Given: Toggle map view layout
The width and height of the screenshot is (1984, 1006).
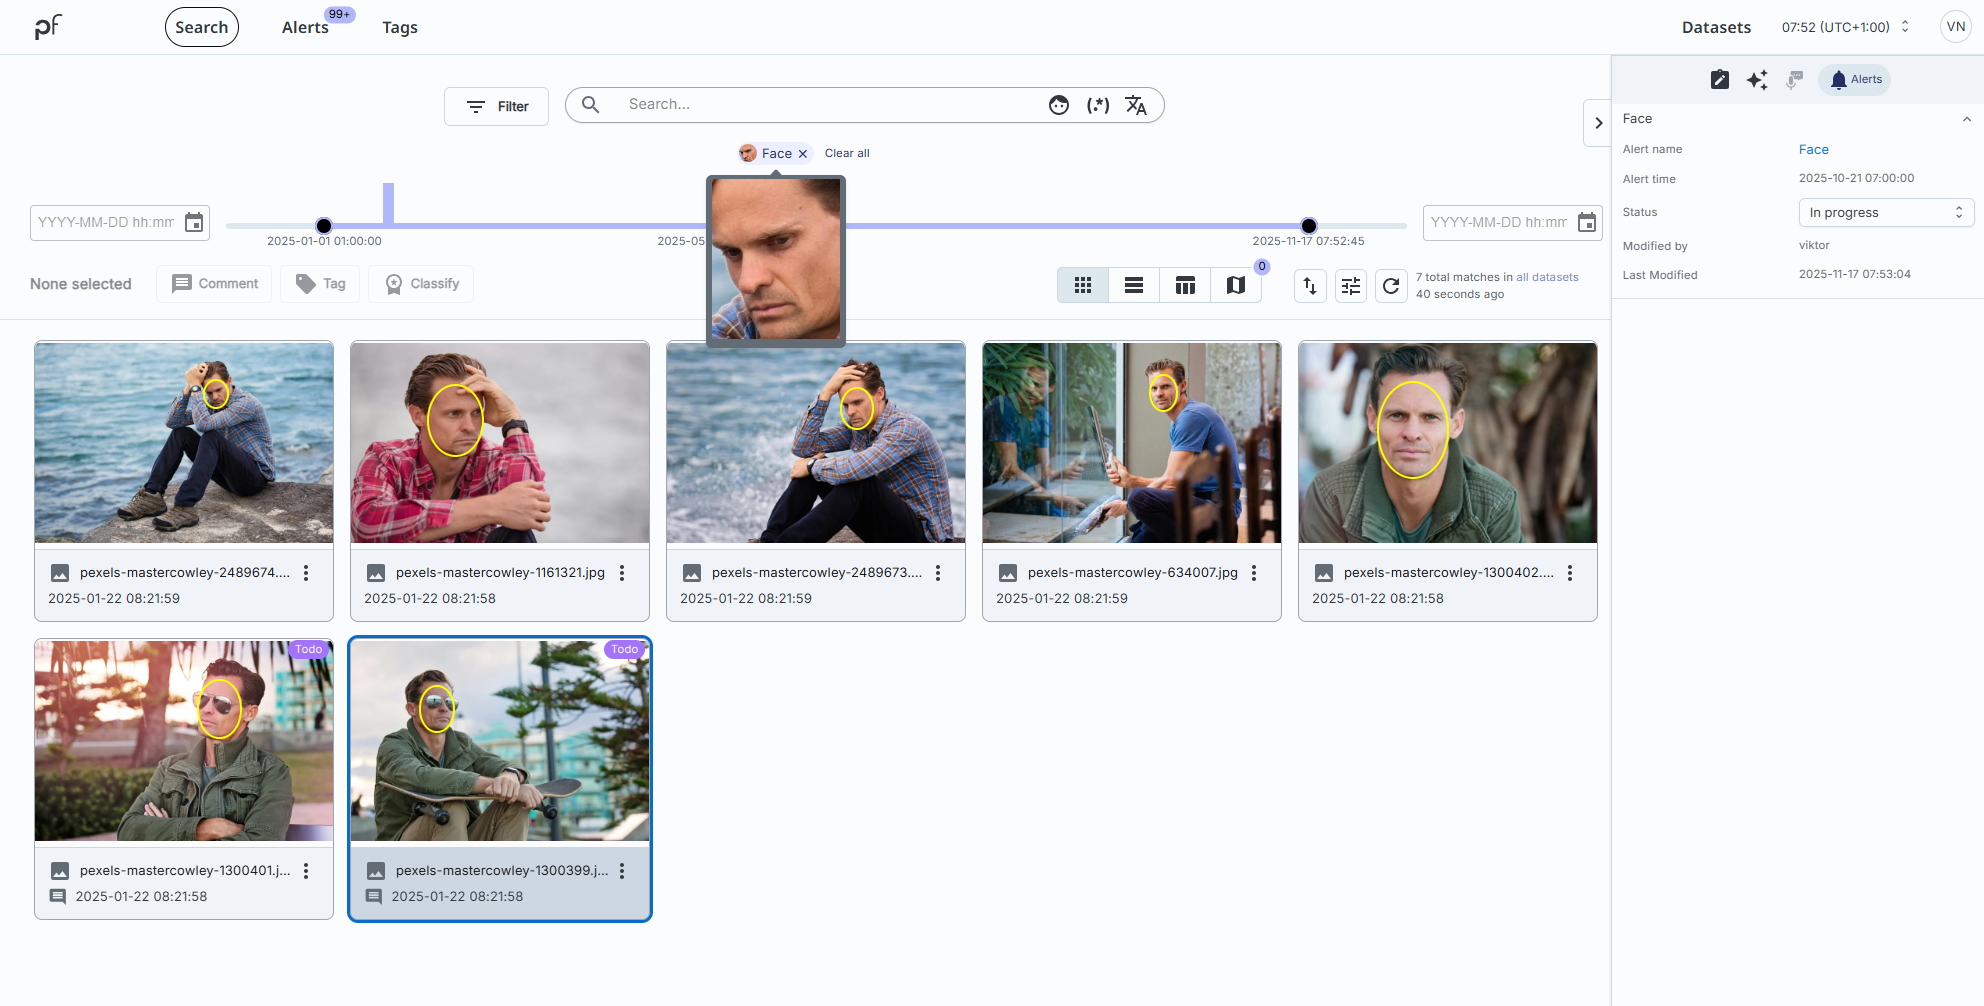Looking at the screenshot, I should pyautogui.click(x=1236, y=286).
